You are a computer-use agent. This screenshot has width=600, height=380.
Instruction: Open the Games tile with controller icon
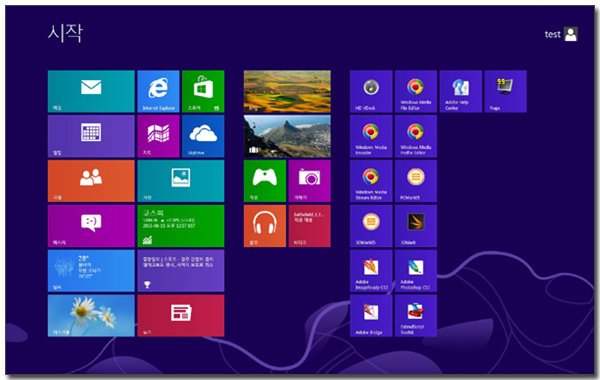(x=265, y=181)
